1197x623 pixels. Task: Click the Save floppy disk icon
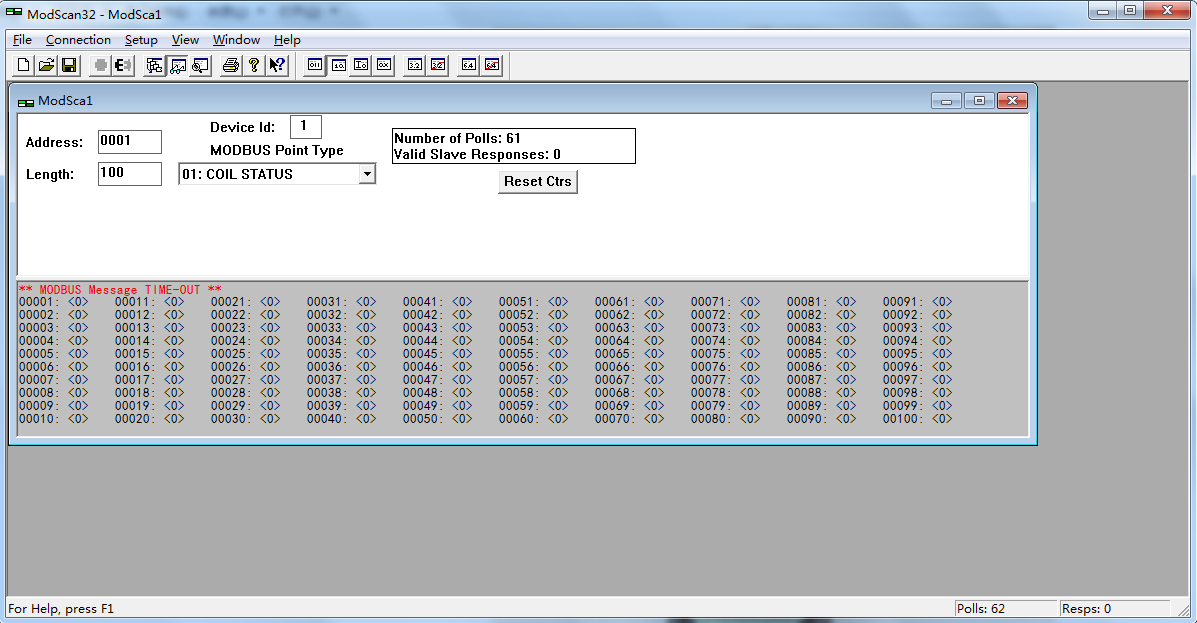69,65
